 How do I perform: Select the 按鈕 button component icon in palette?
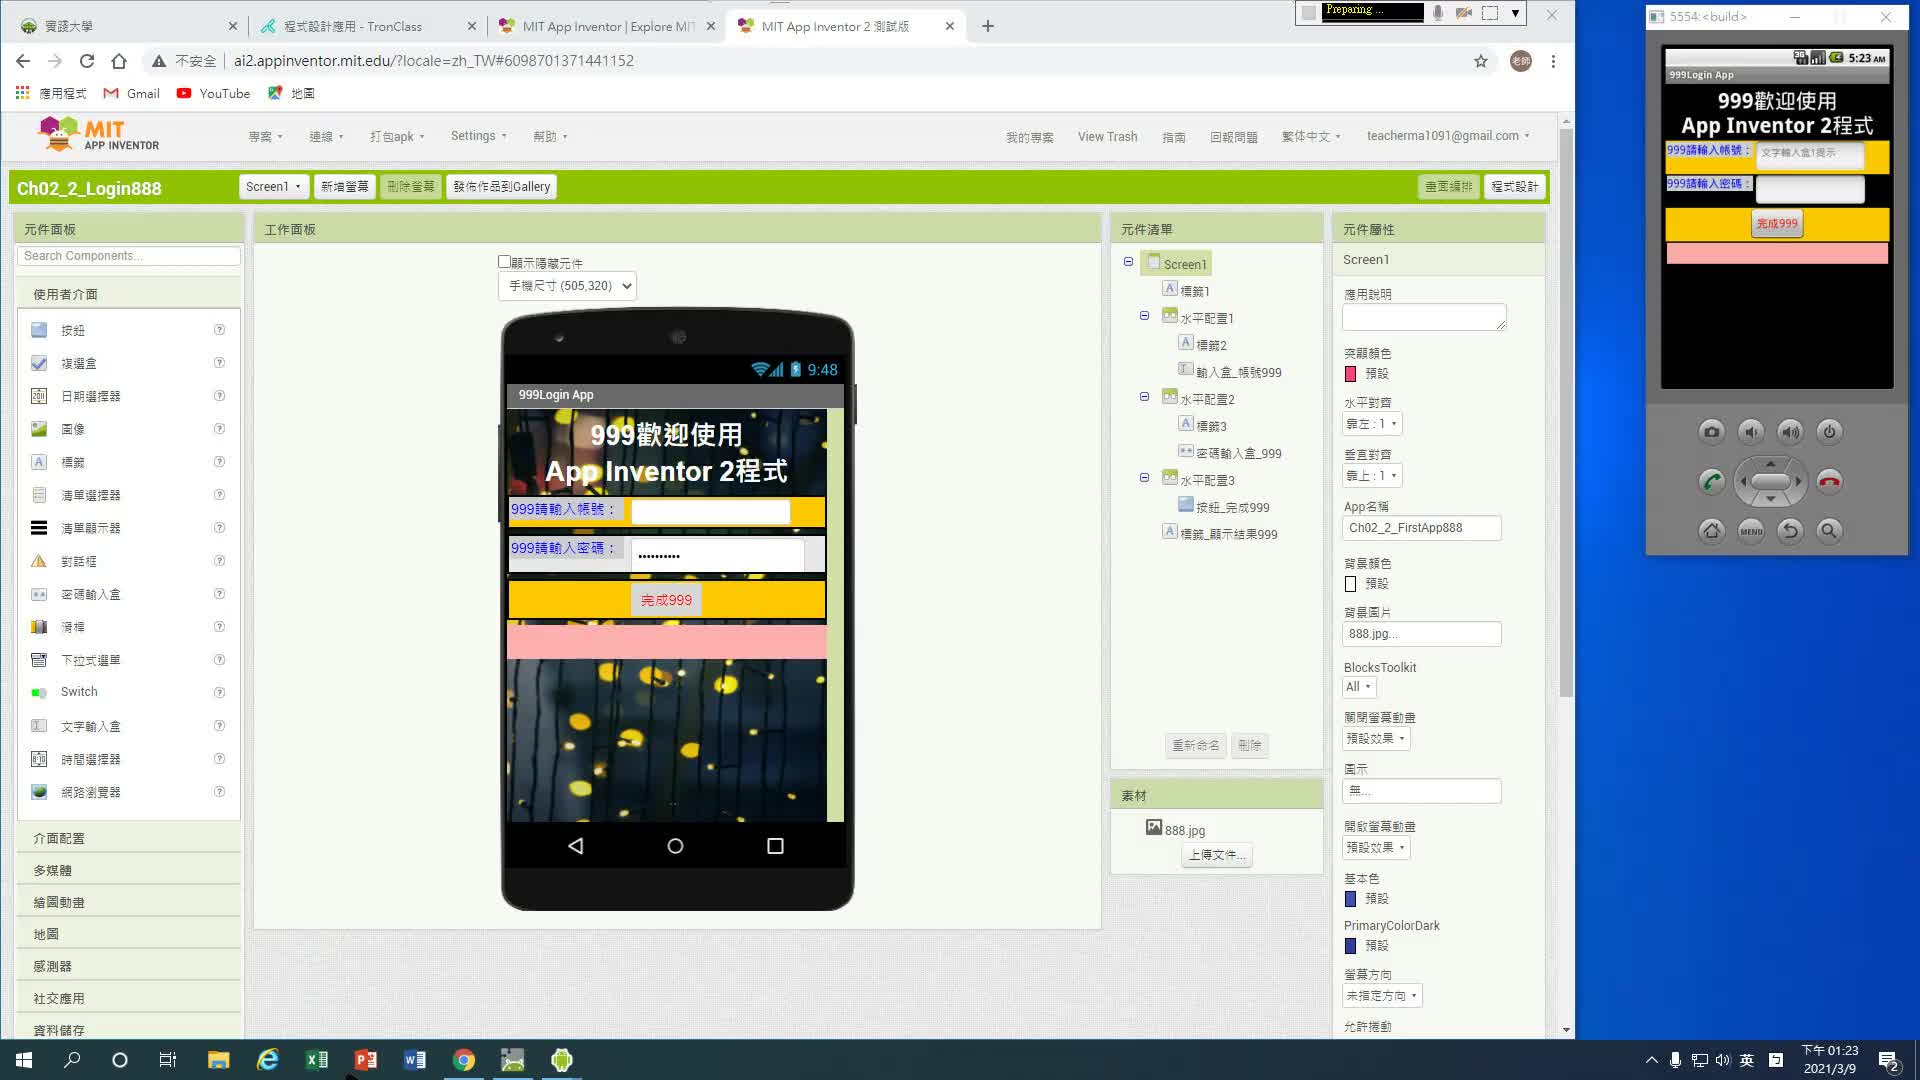point(39,330)
